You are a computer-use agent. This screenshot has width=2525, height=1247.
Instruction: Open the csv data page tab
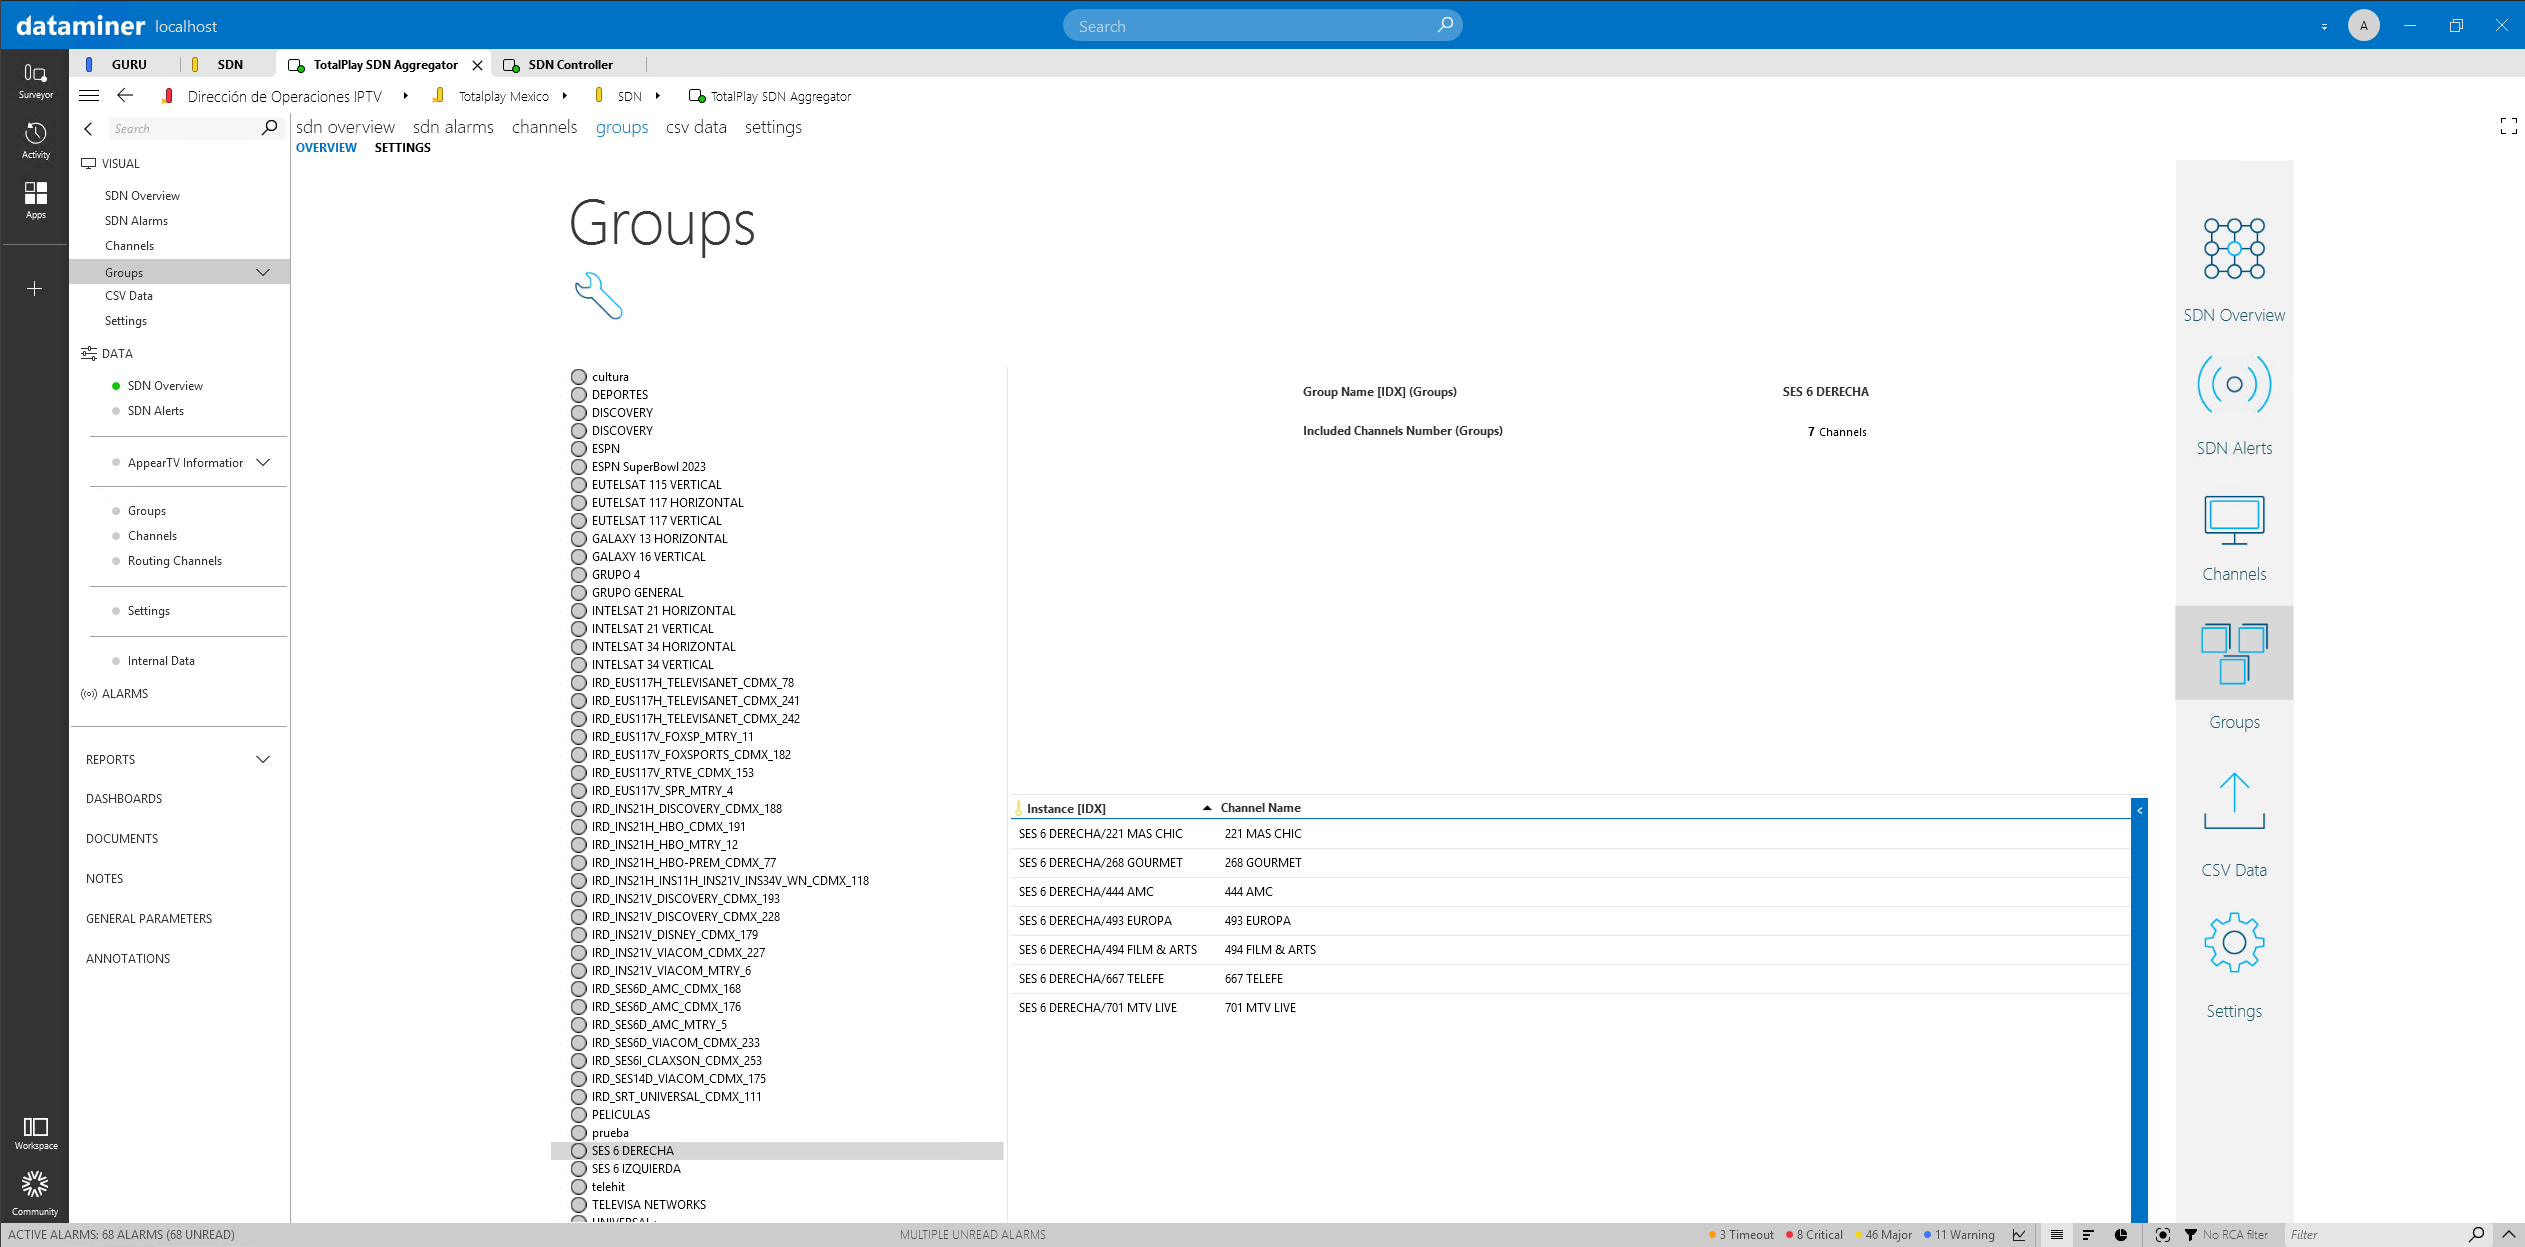[696, 127]
